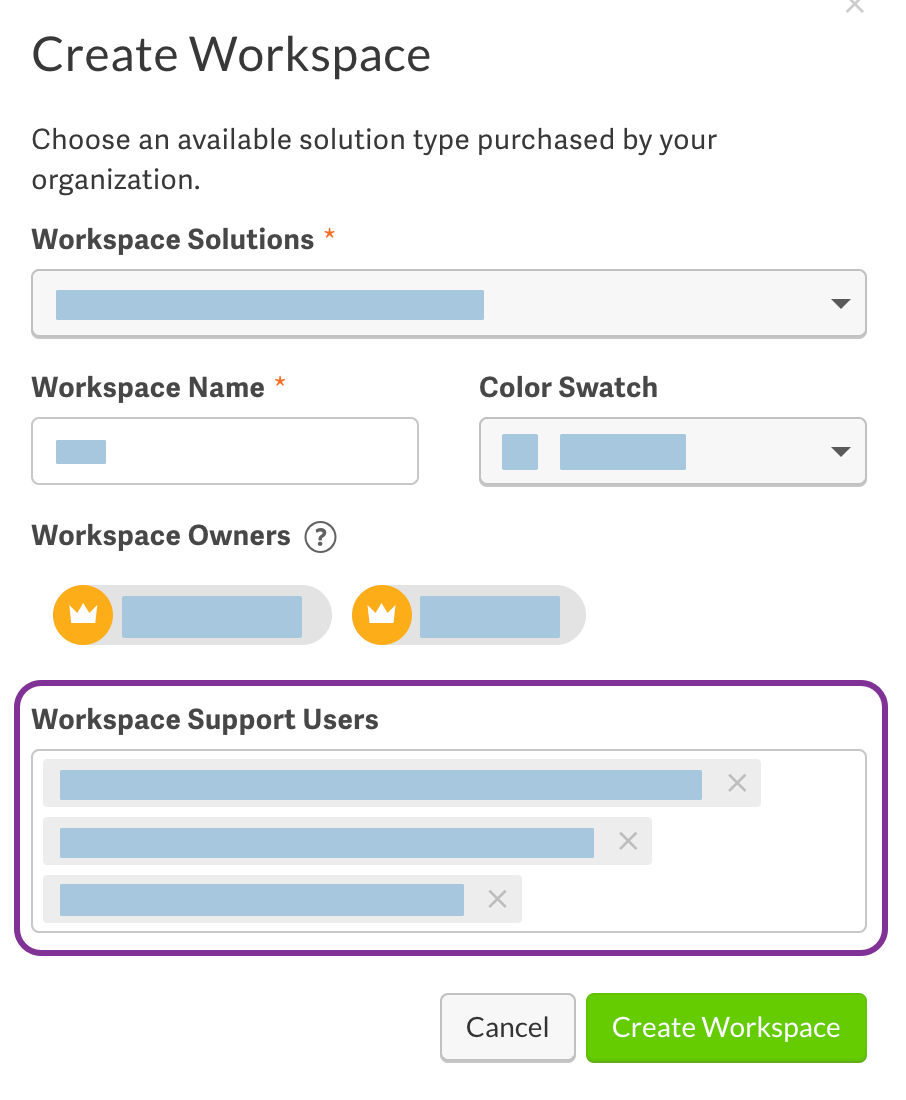Click the Workspace Support Users list area
Screen dimensions: 906x1100
[x=449, y=841]
